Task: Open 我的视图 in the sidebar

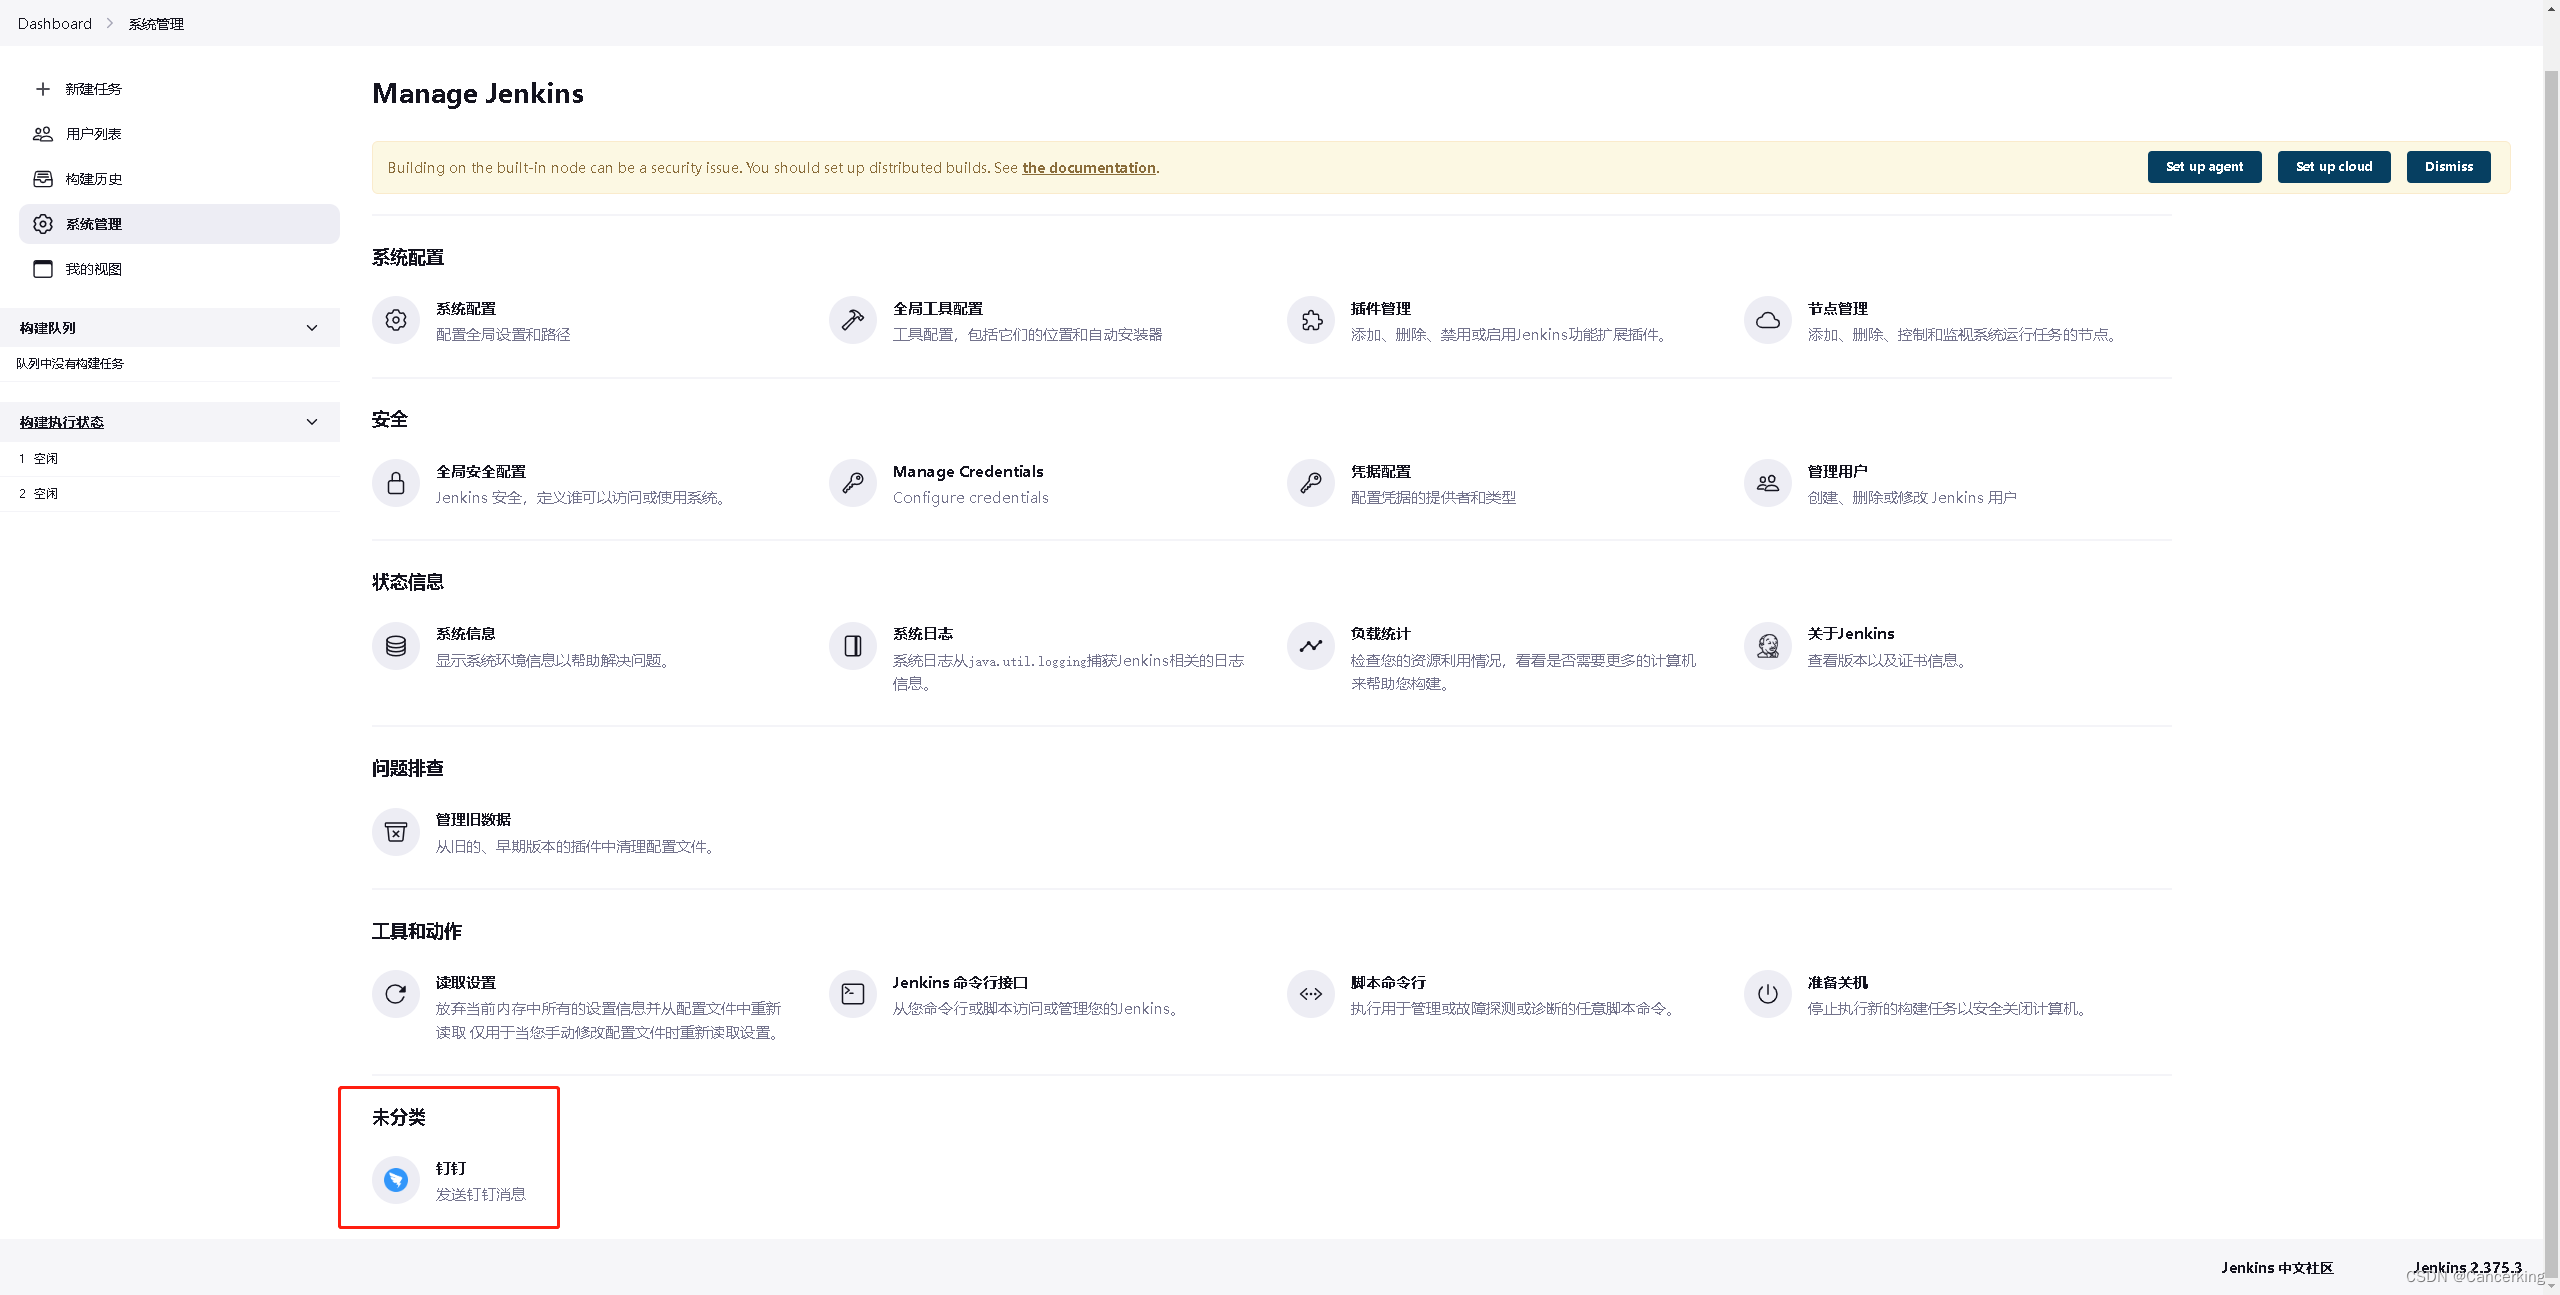Action: pyautogui.click(x=179, y=269)
